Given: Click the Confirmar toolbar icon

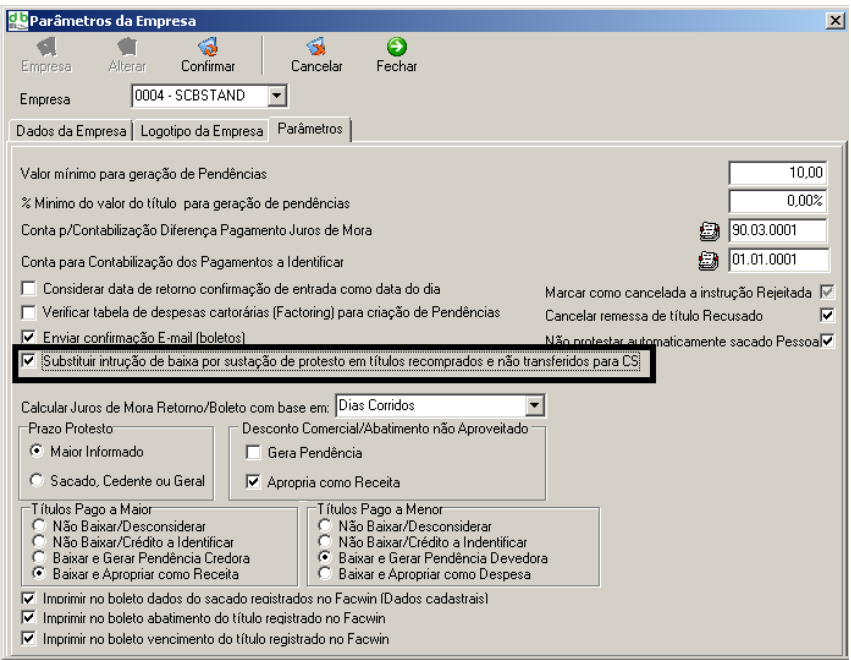Looking at the screenshot, I should [x=208, y=47].
